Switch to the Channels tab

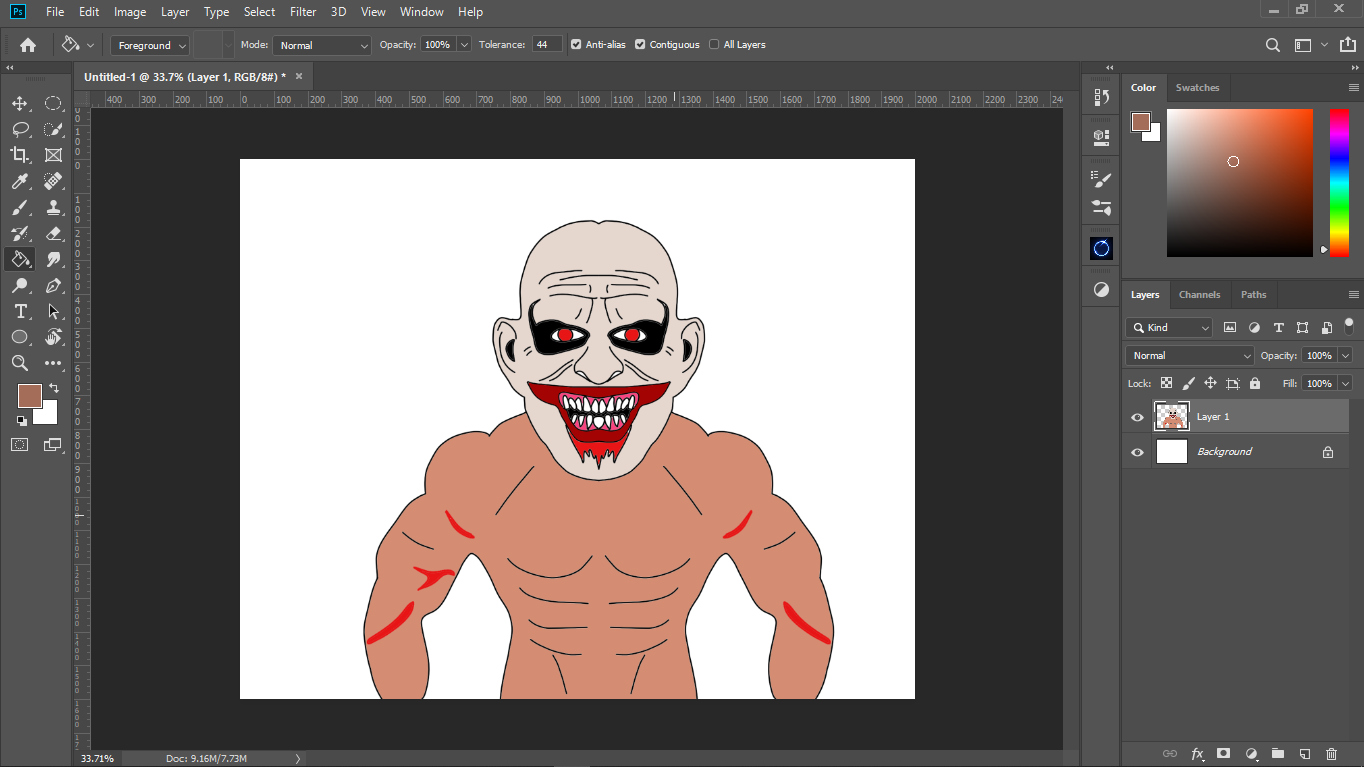pos(1199,295)
